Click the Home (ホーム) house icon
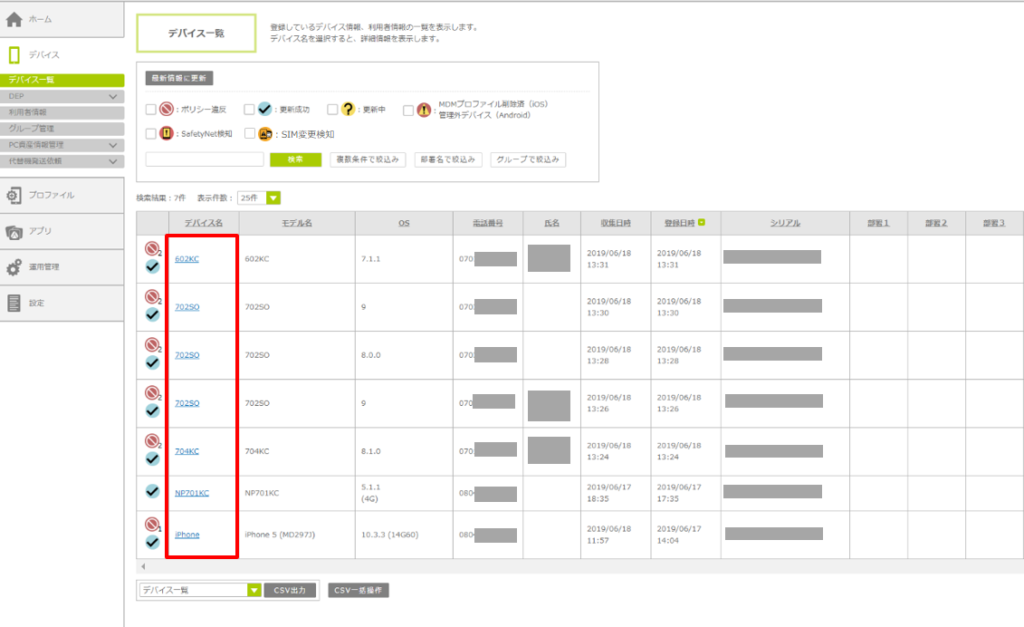The height and width of the screenshot is (627, 1024). click(x=14, y=19)
